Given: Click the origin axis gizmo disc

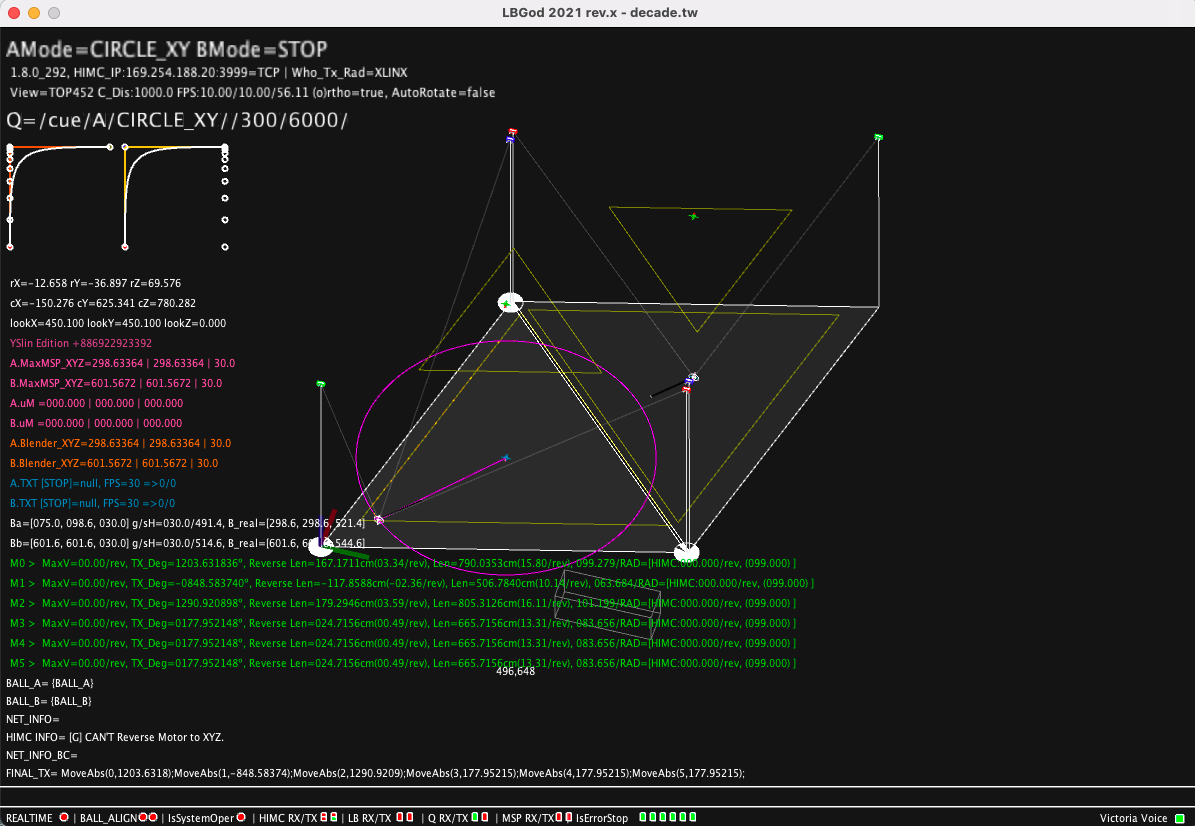Looking at the screenshot, I should pos(322,546).
